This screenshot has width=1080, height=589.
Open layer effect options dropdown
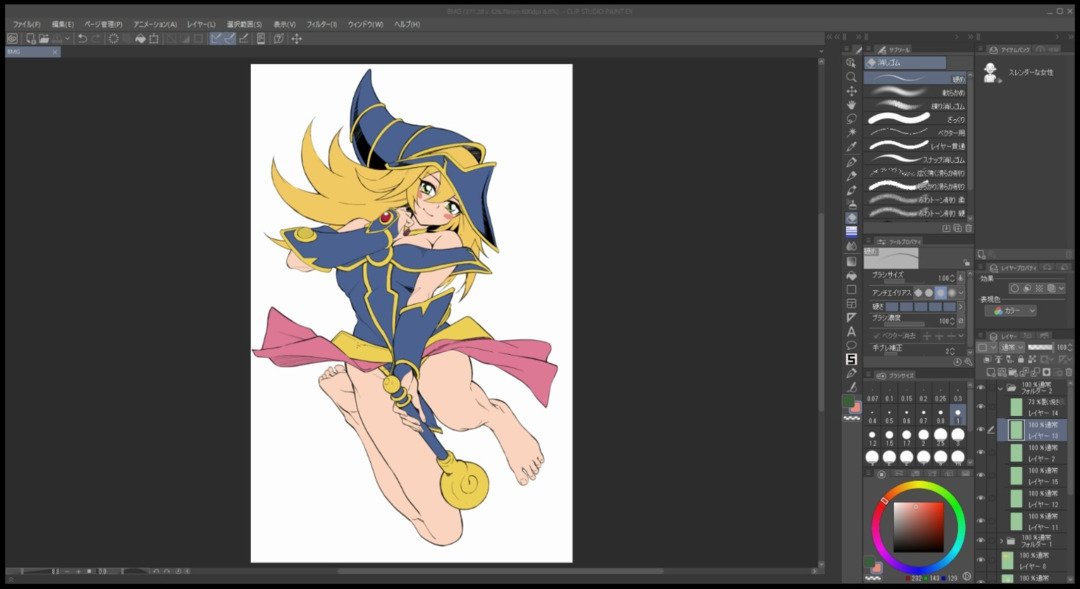(1061, 289)
